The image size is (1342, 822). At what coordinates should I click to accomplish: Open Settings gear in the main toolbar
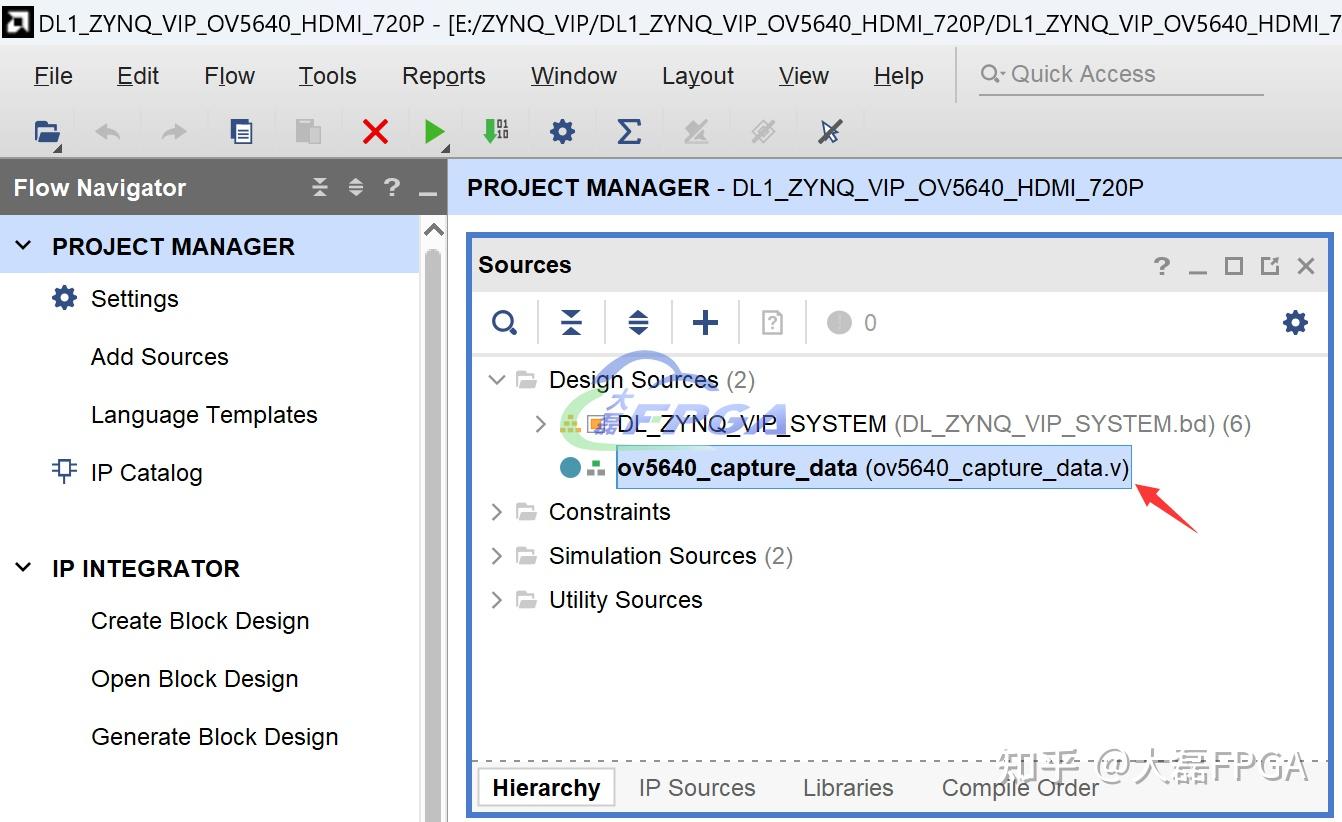pyautogui.click(x=562, y=131)
